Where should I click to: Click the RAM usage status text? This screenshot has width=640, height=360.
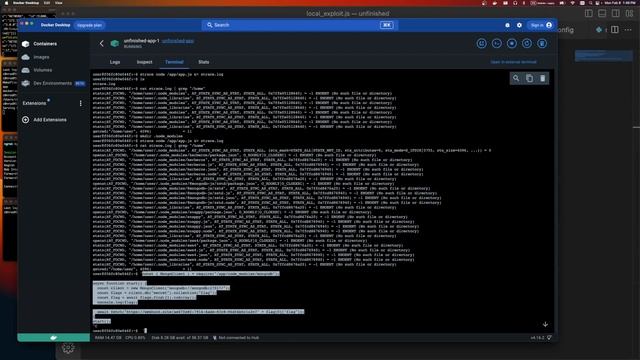coord(108,338)
